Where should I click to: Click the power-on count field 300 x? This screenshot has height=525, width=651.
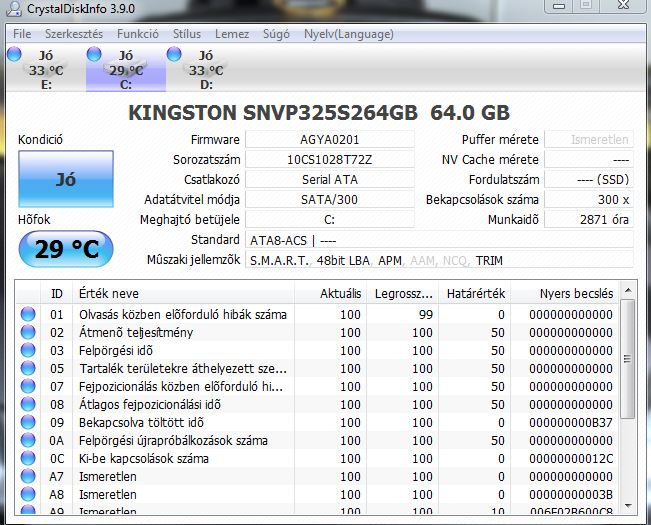point(589,199)
